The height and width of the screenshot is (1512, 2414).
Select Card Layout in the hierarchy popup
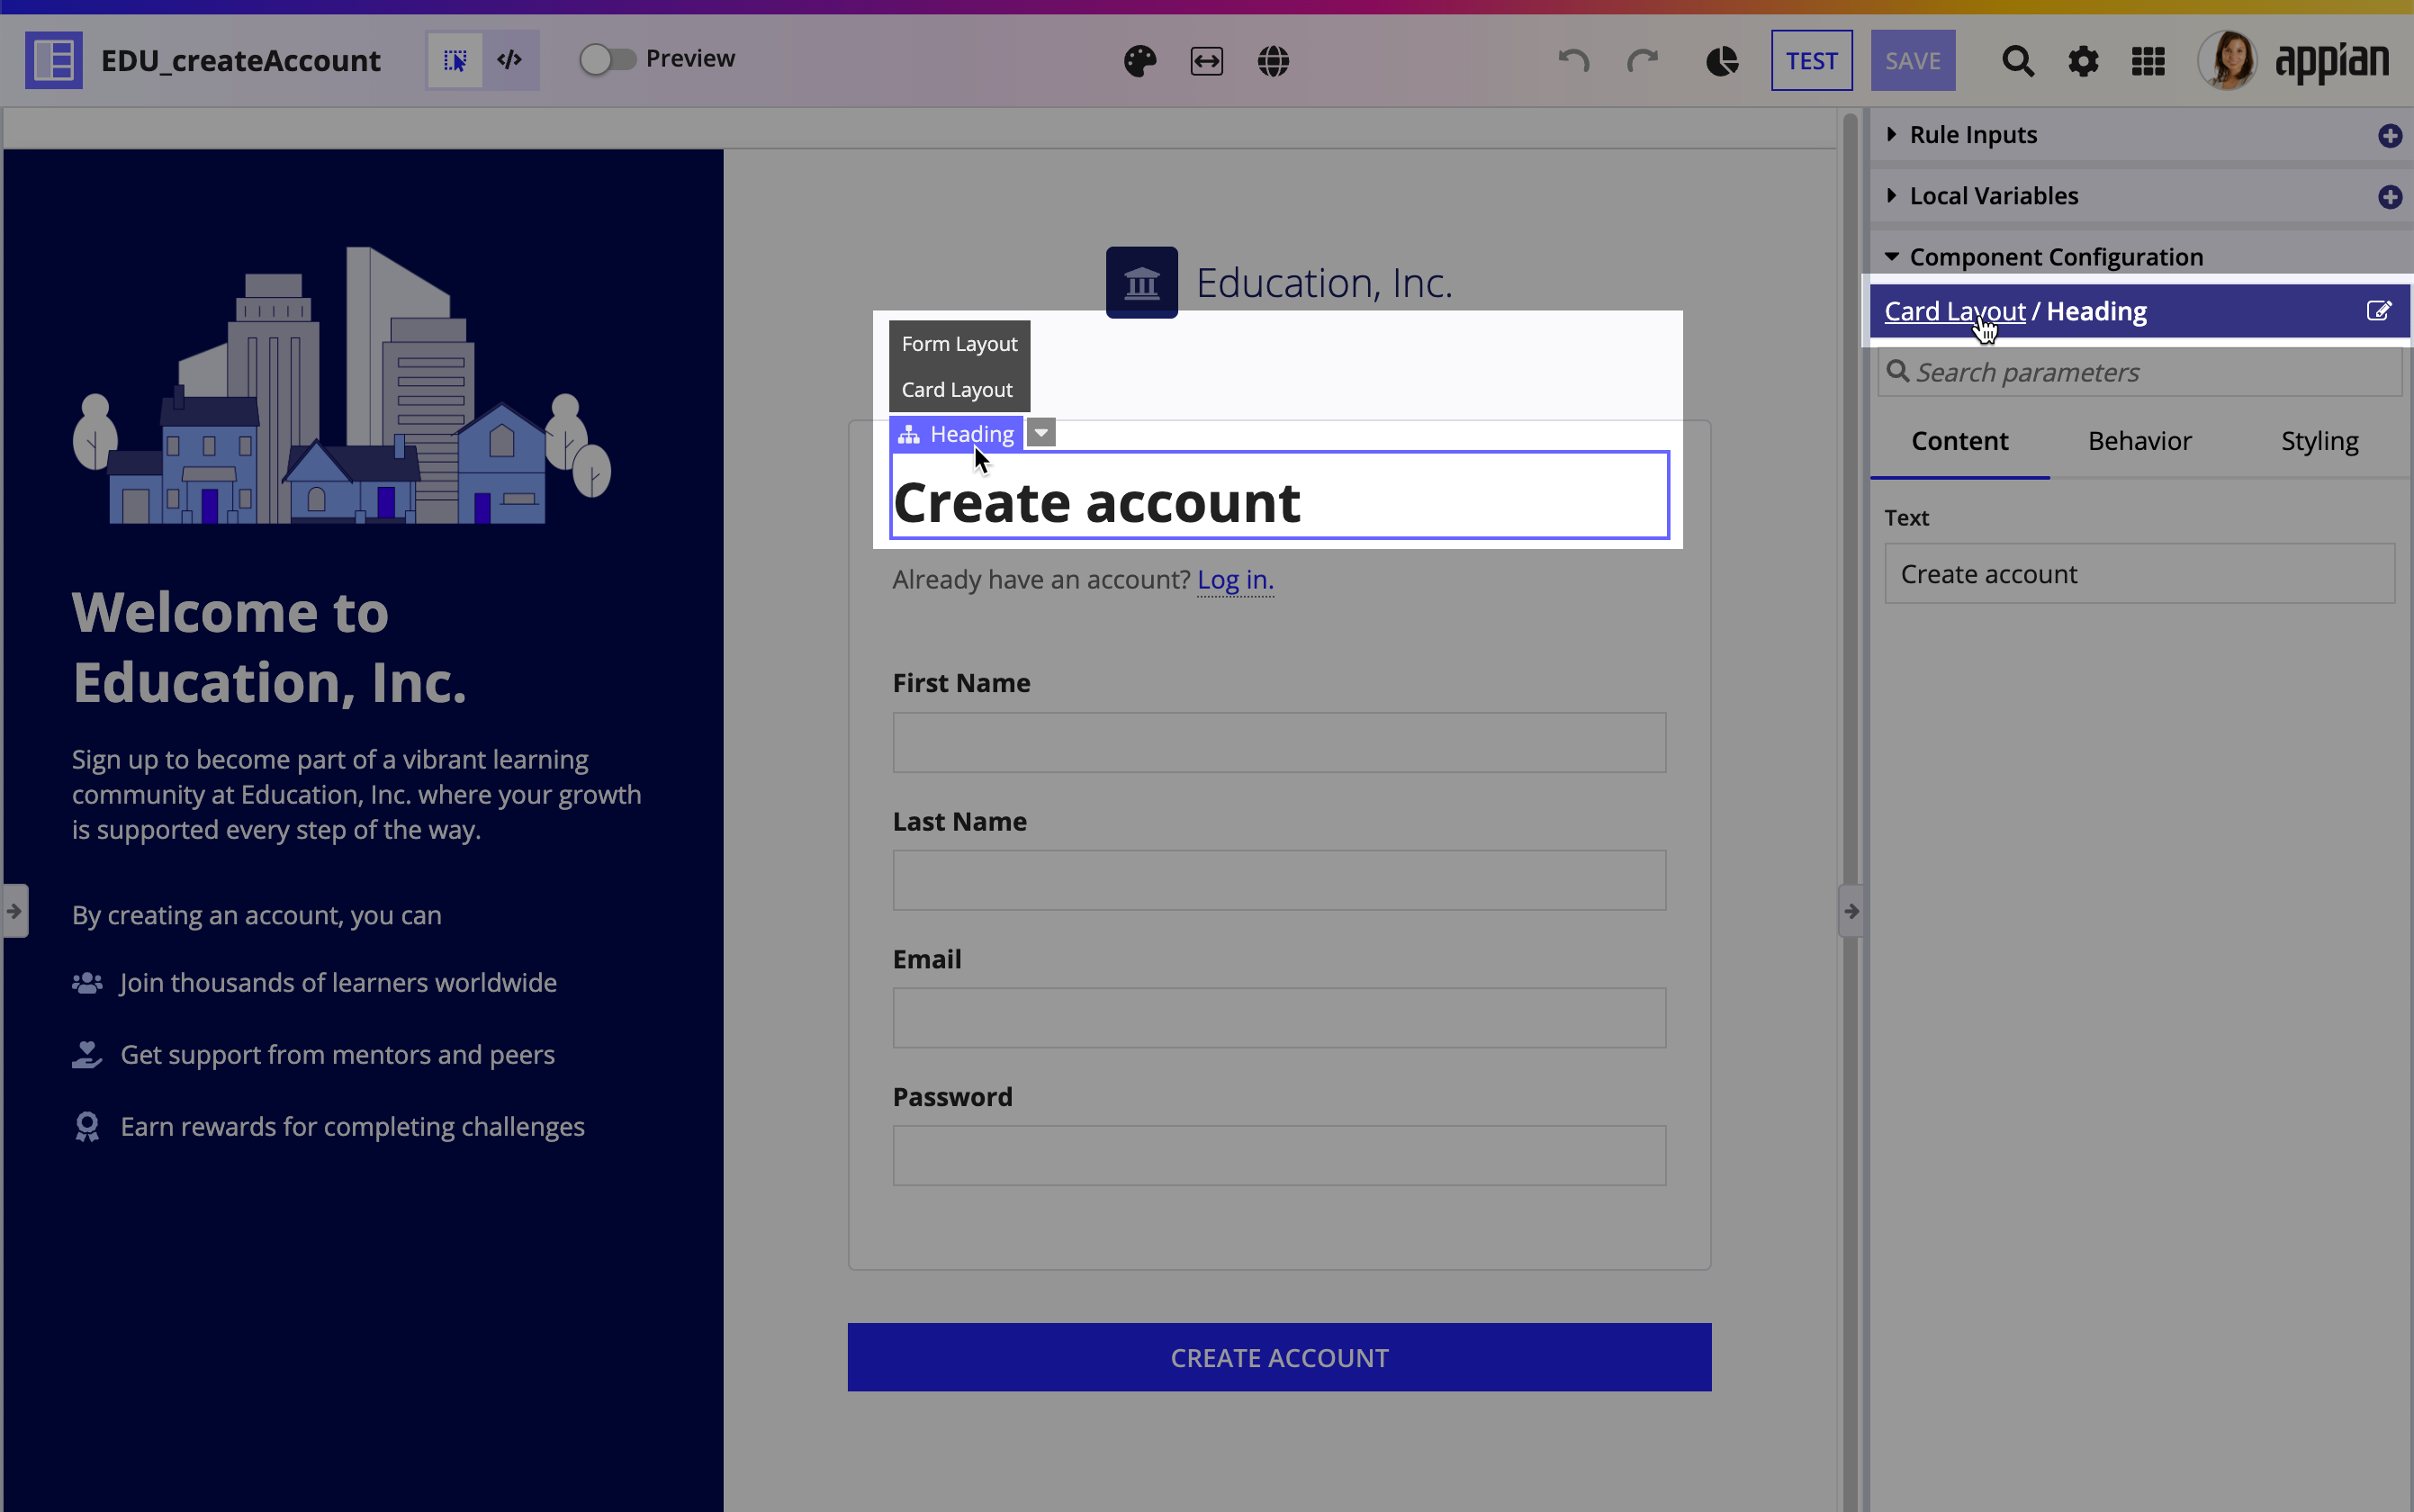(x=957, y=390)
